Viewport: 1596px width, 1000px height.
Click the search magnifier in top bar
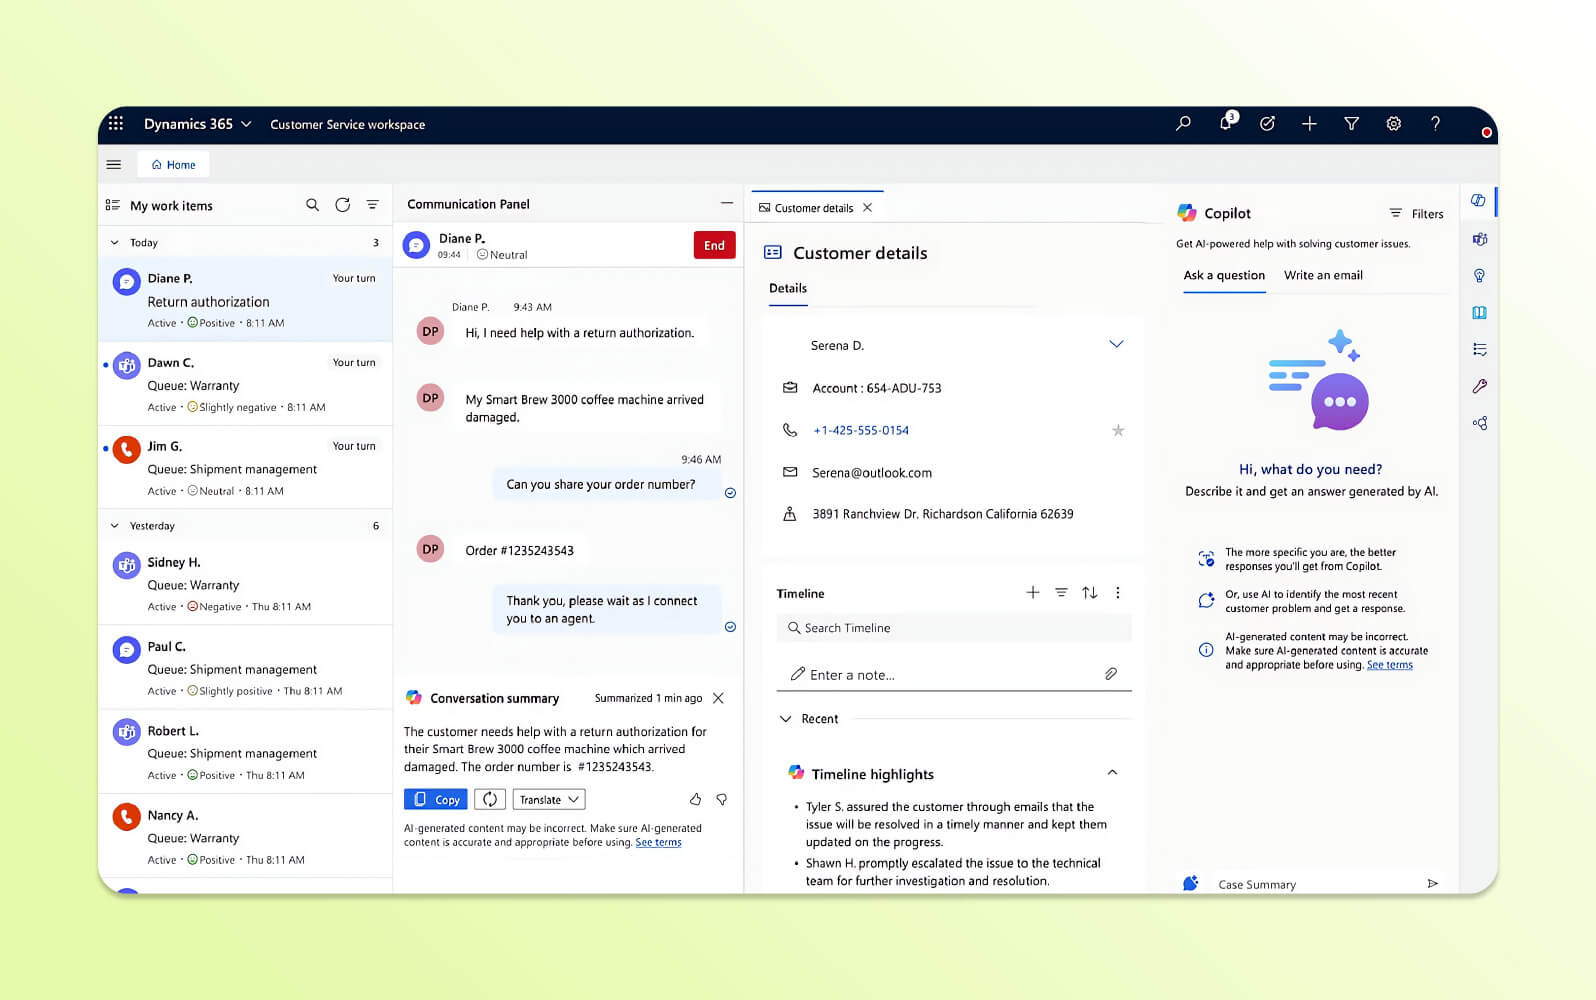[x=1183, y=124]
